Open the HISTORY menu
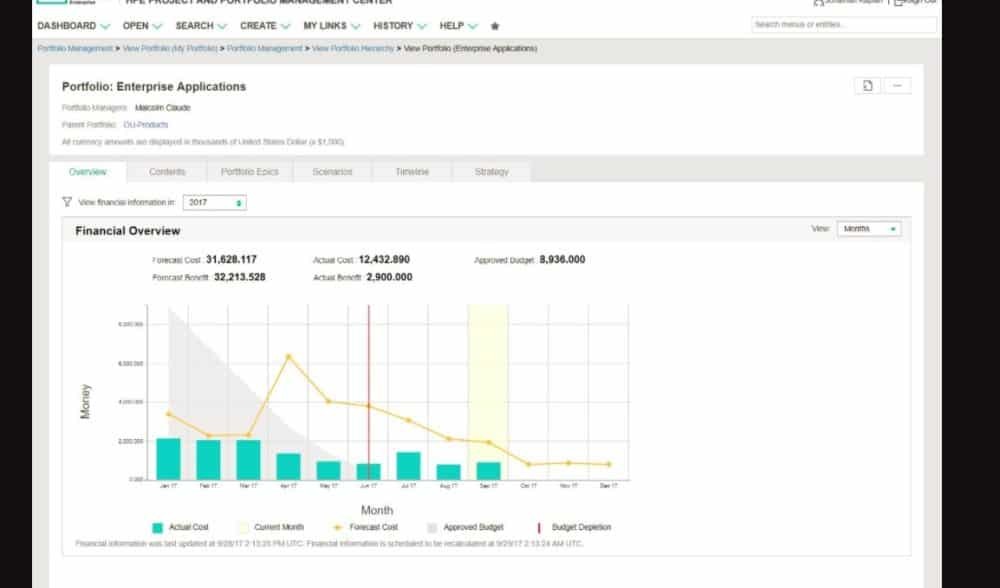 400,25
